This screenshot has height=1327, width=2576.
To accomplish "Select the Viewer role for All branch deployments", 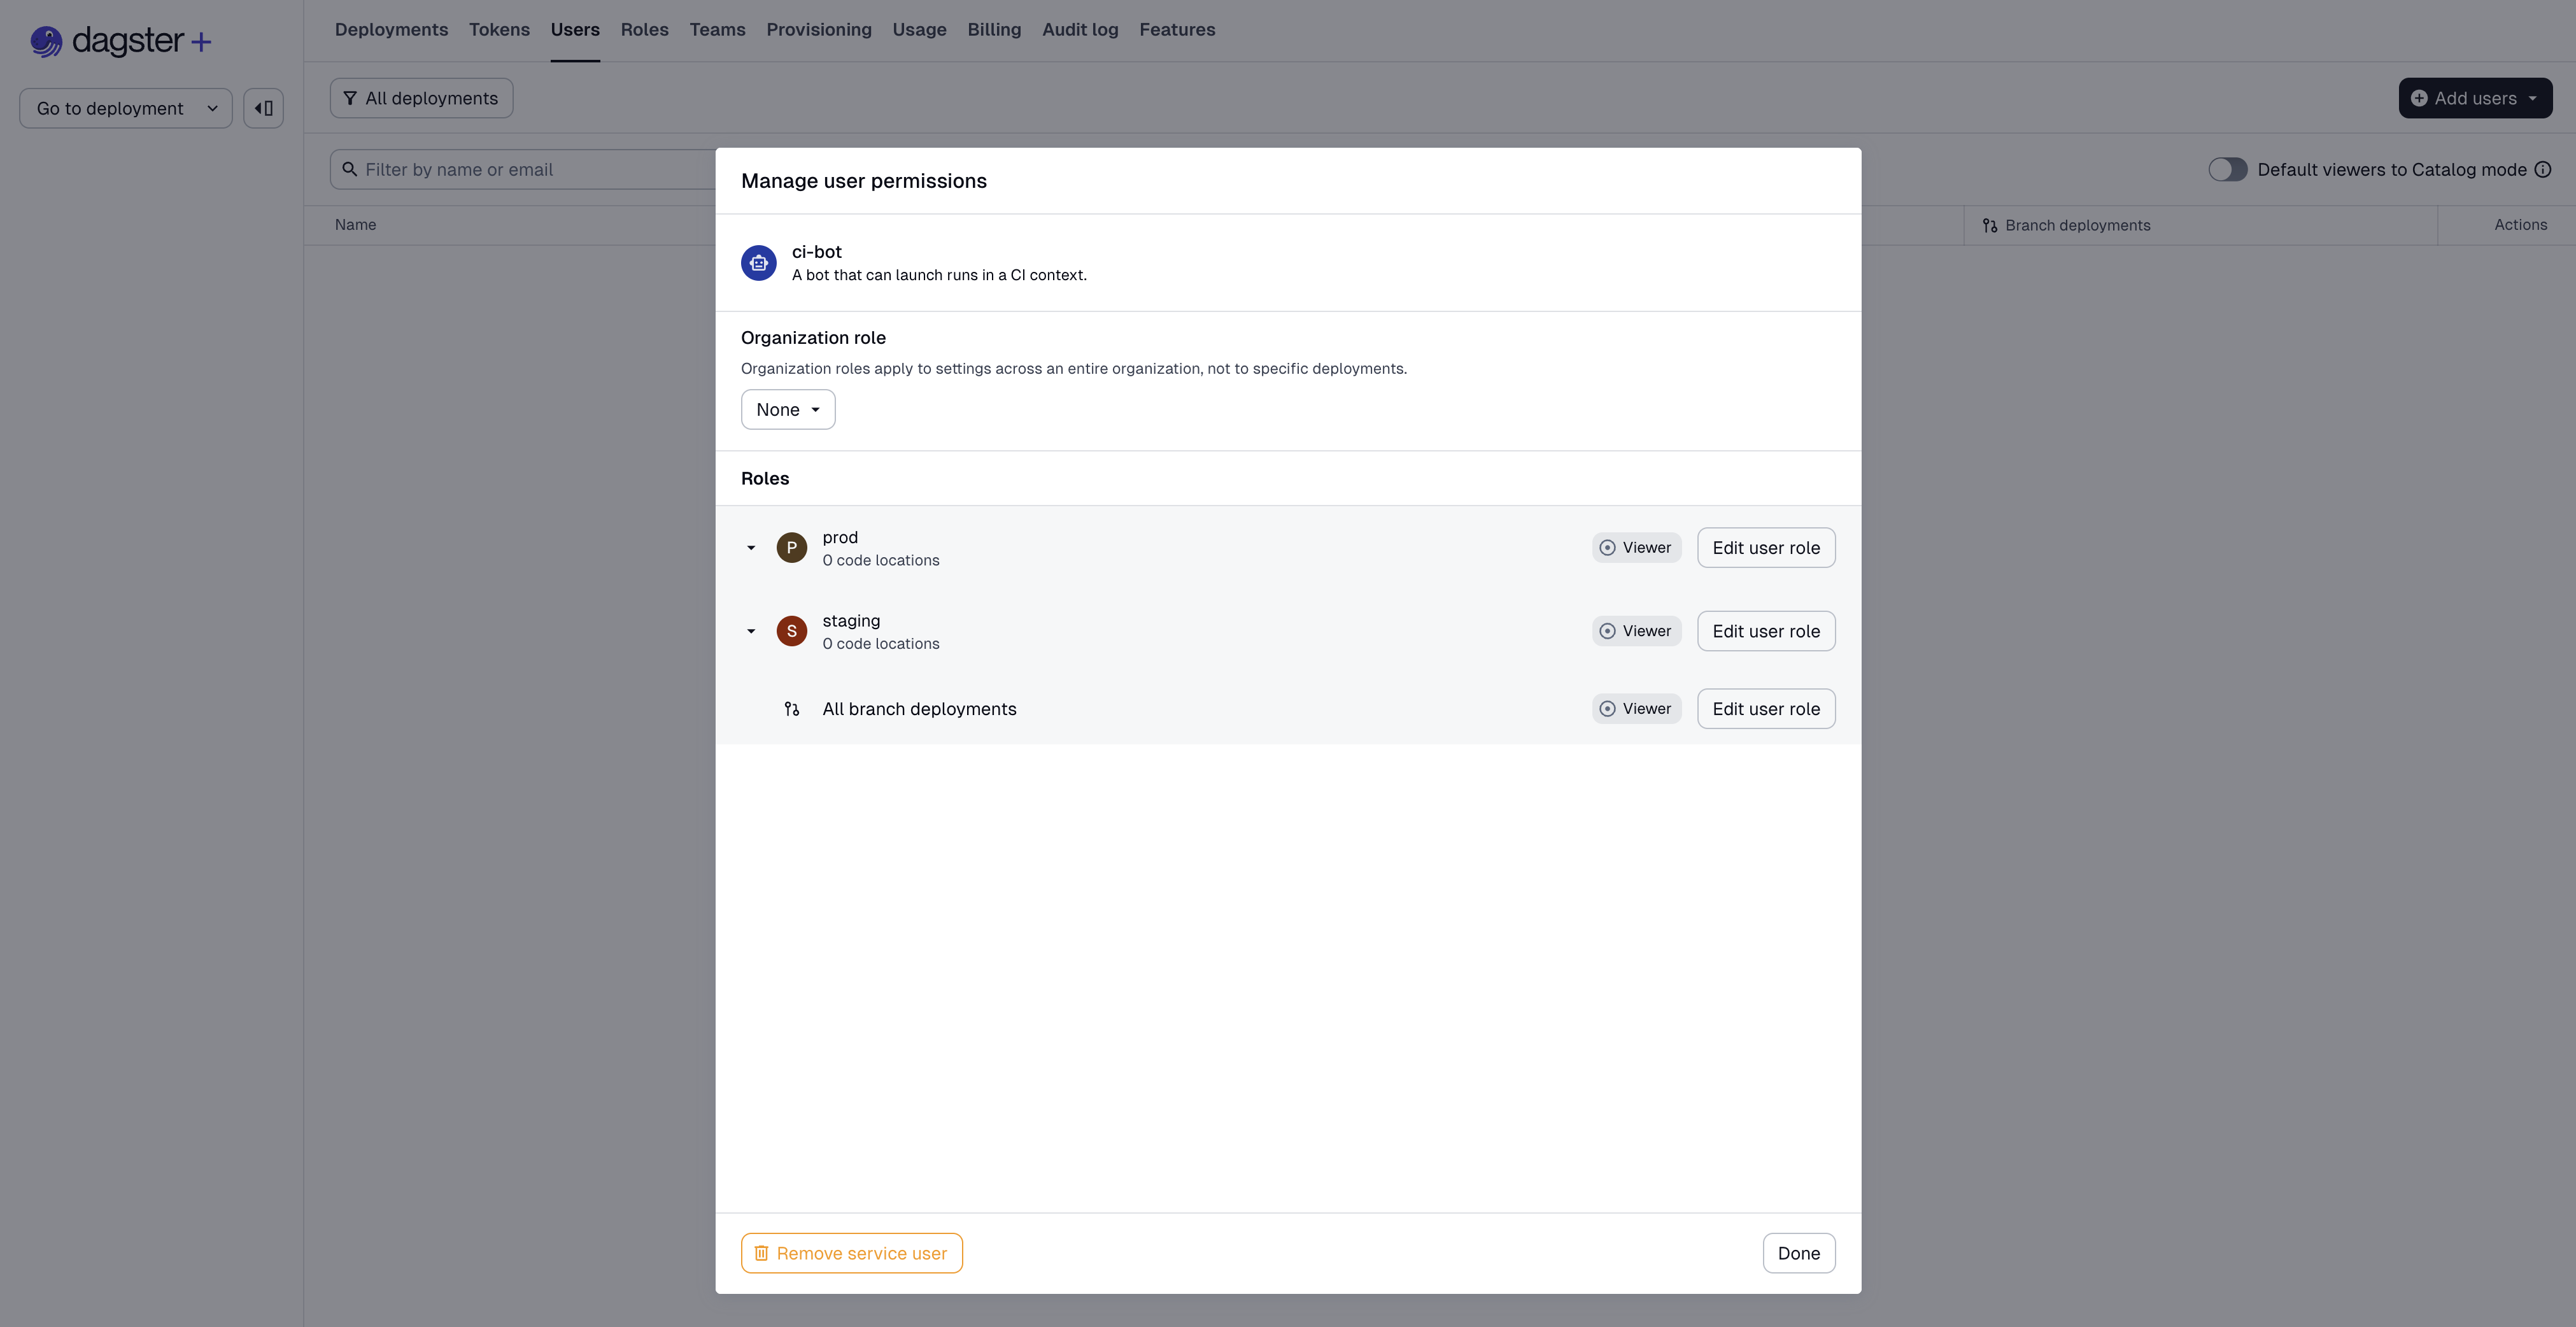I will coord(1635,708).
